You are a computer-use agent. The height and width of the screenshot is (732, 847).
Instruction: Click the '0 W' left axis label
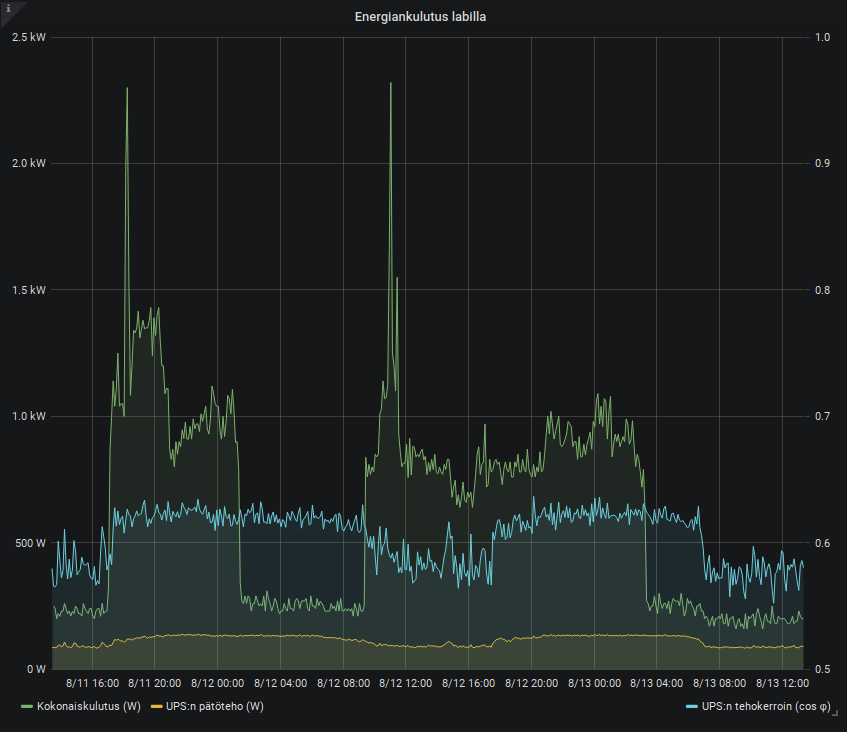(36, 669)
